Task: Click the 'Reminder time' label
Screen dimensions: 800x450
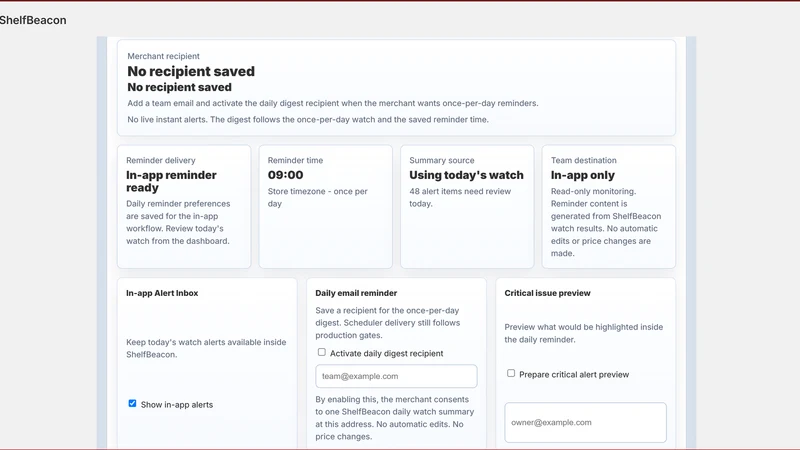Action: [295, 160]
